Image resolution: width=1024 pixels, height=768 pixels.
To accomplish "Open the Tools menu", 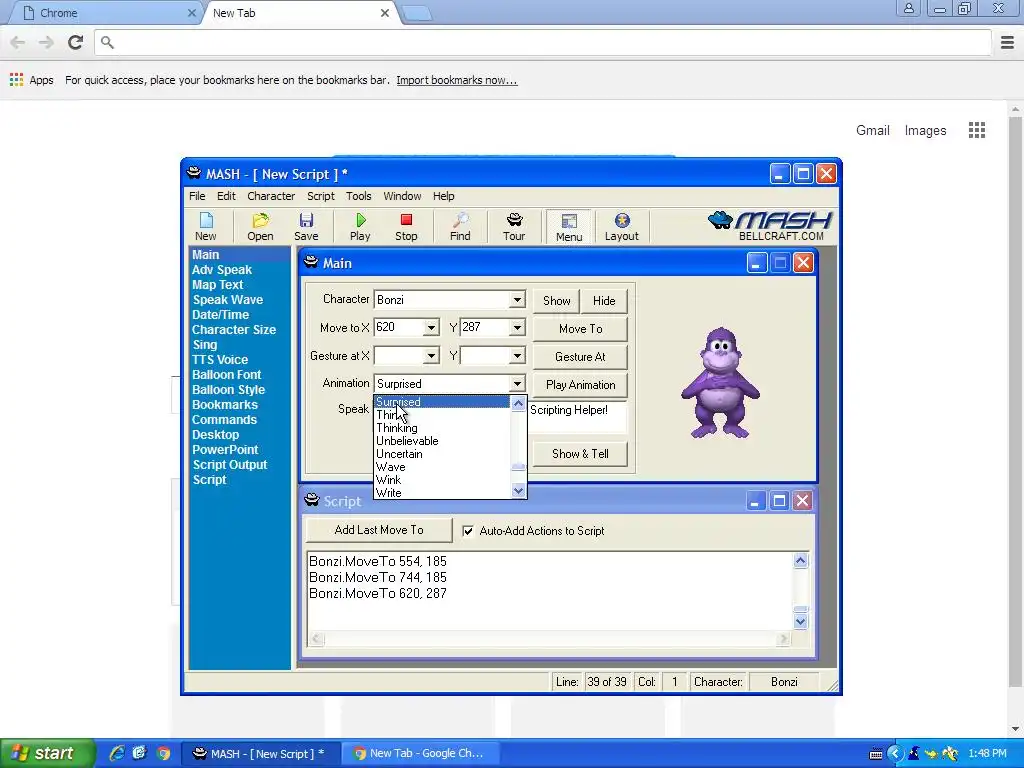I will pos(359,196).
